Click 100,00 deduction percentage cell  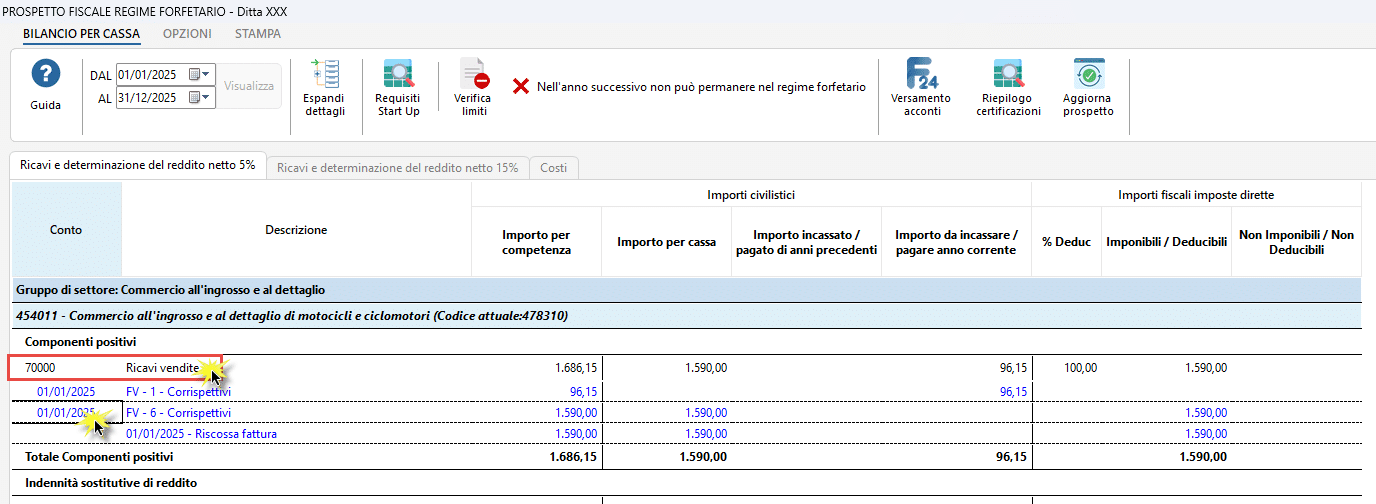(1080, 368)
